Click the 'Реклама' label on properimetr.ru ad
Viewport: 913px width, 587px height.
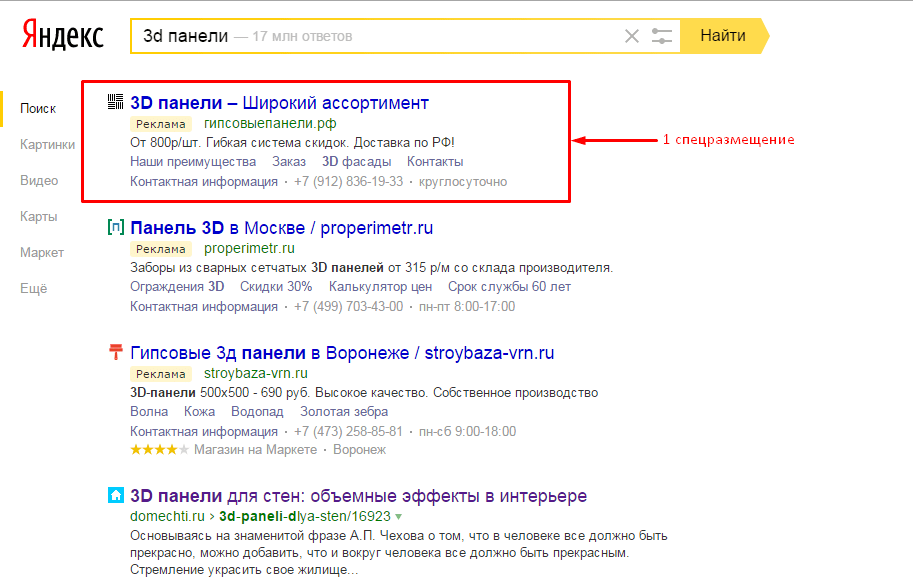pyautogui.click(x=161, y=249)
